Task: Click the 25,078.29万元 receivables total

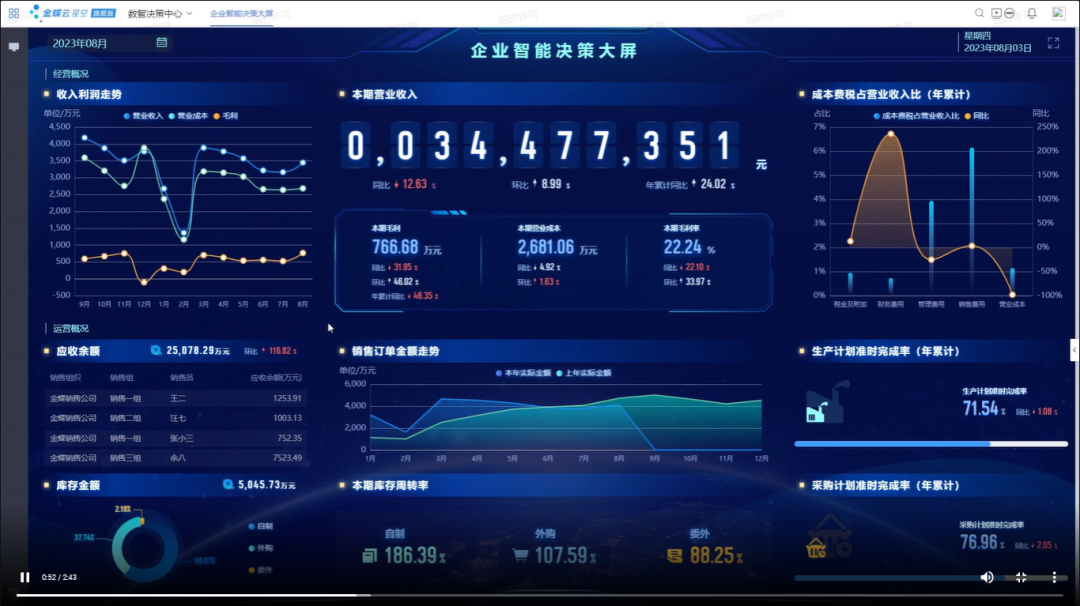Action: point(198,351)
